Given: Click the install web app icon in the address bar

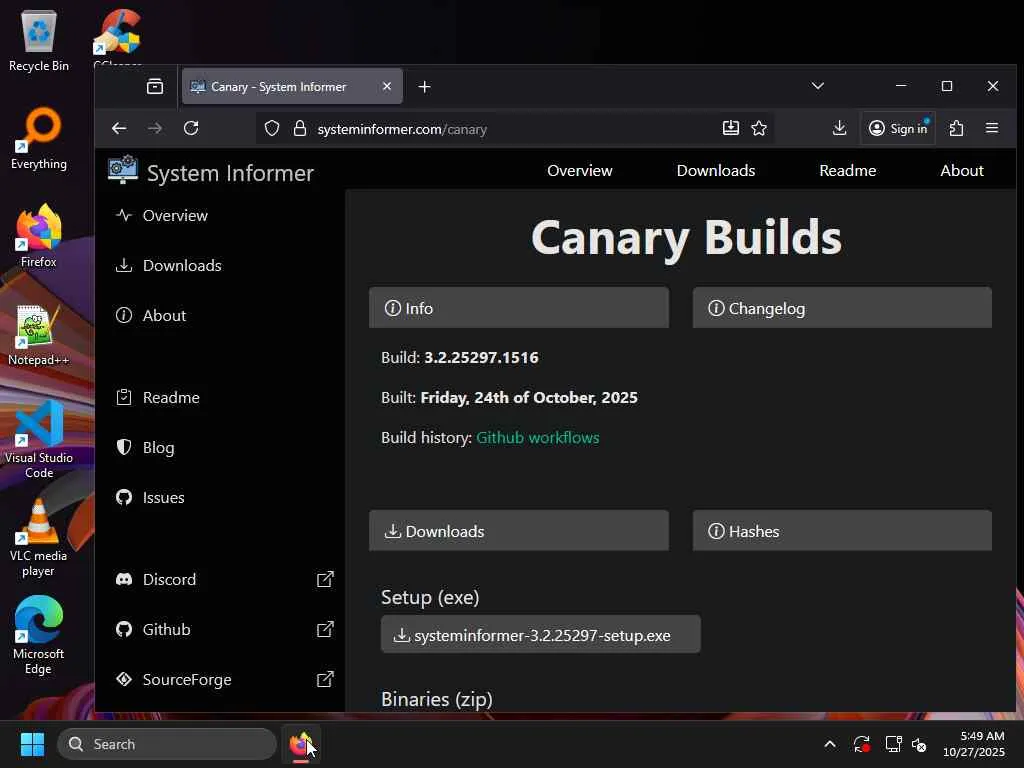Looking at the screenshot, I should pyautogui.click(x=731, y=128).
